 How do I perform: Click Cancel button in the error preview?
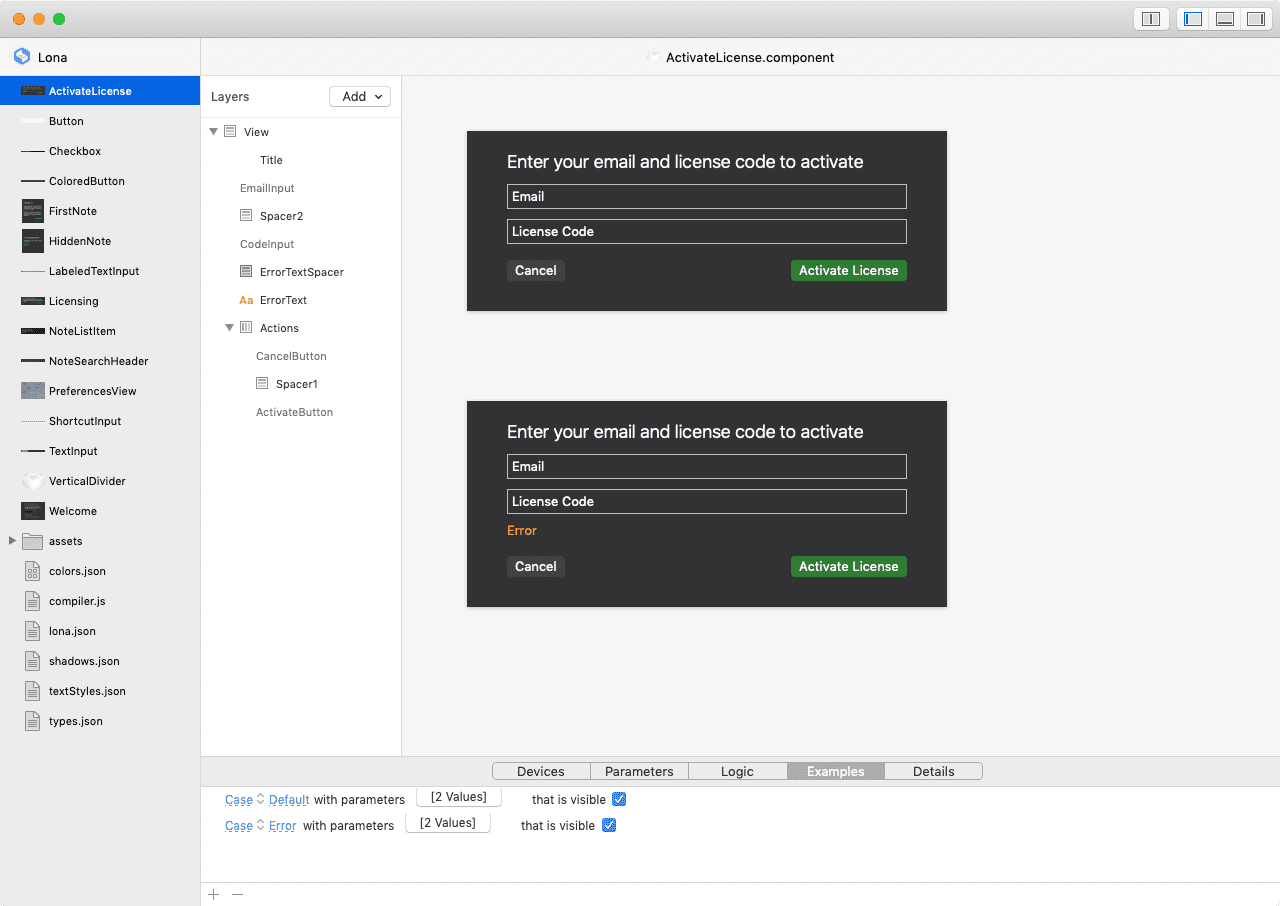536,566
